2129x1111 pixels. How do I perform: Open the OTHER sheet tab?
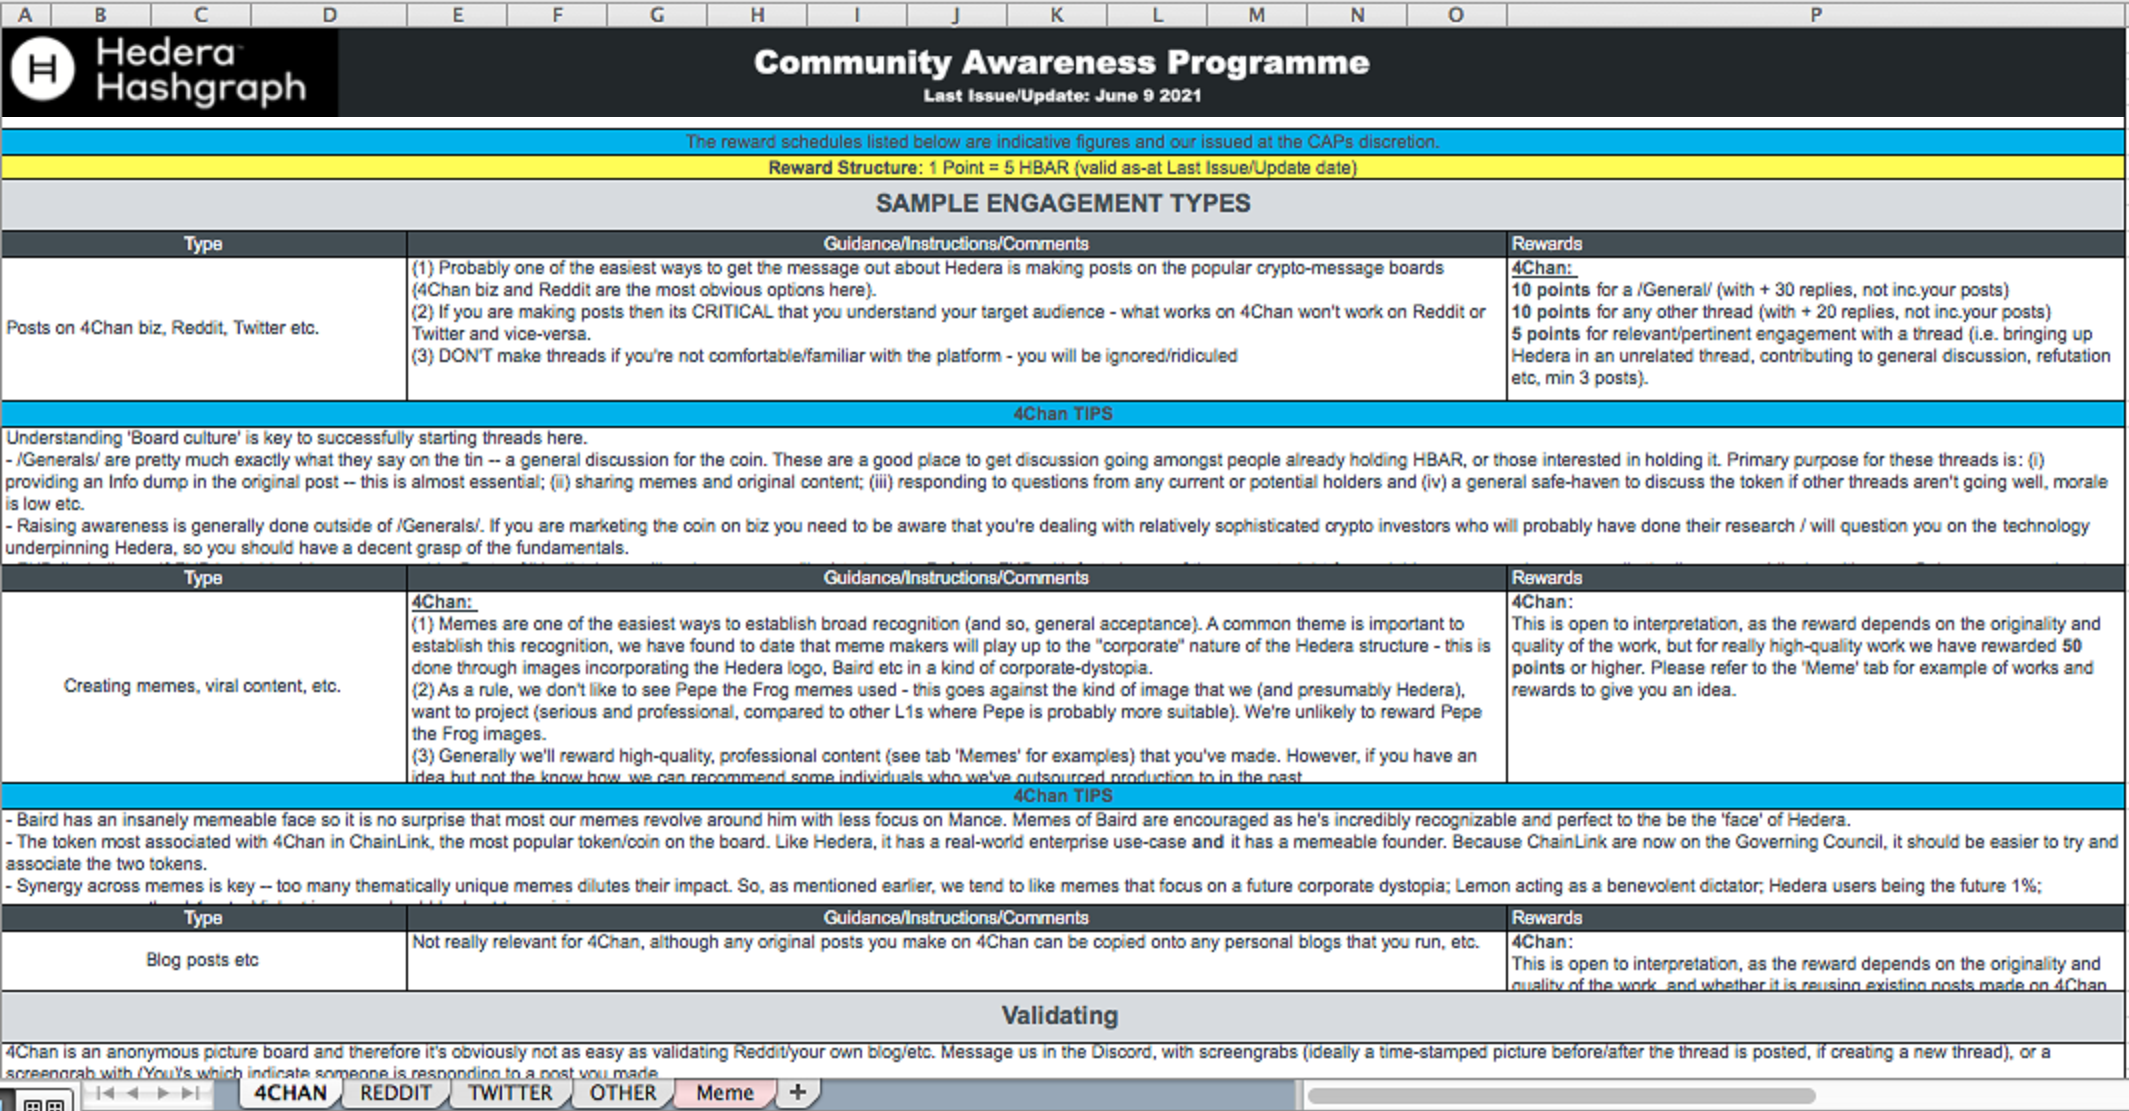pyautogui.click(x=622, y=1093)
